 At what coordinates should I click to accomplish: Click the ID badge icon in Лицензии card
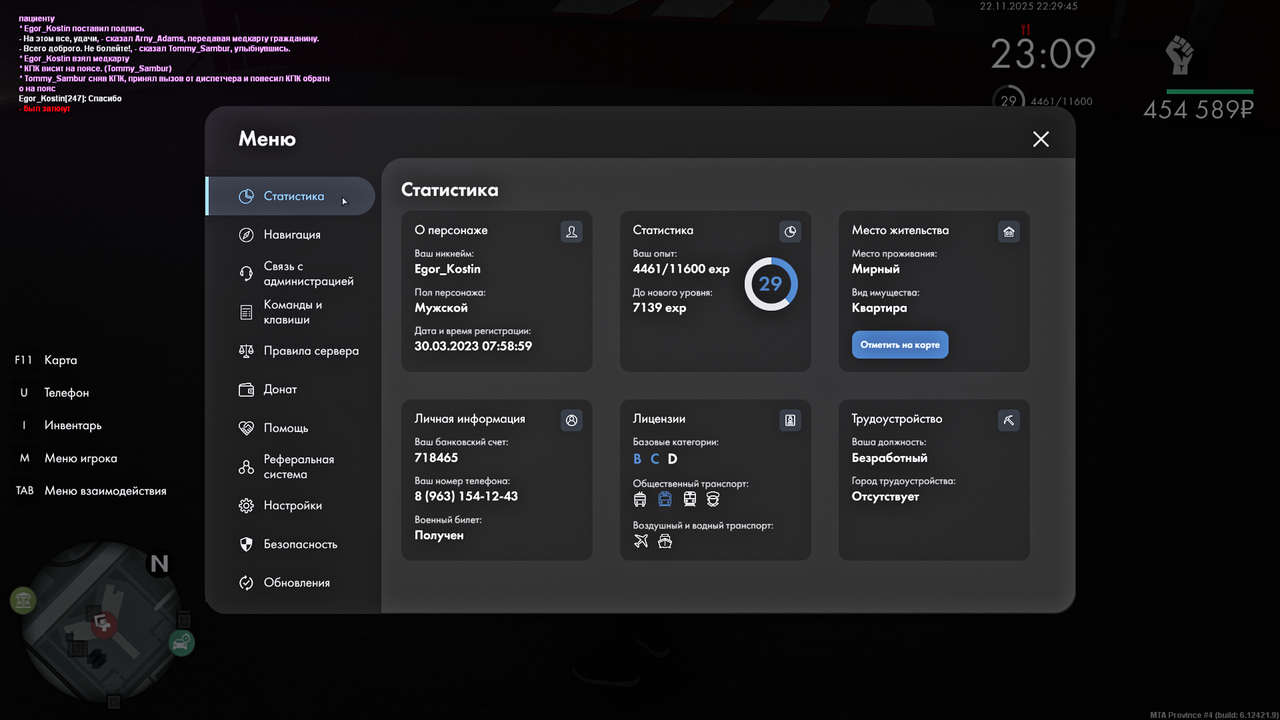(790, 420)
